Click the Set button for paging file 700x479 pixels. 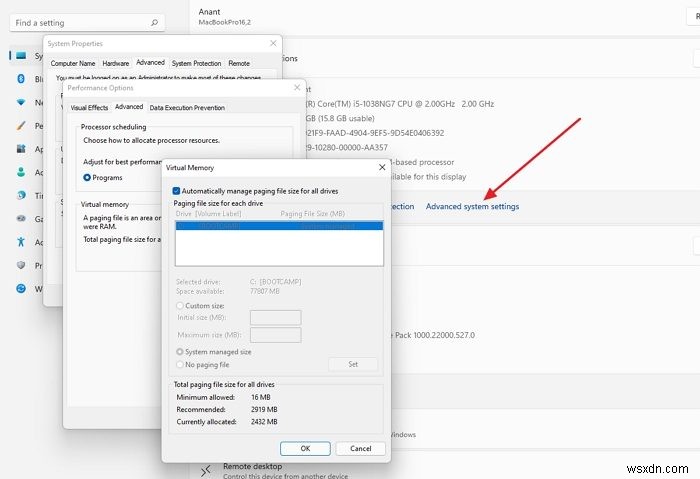(x=353, y=364)
